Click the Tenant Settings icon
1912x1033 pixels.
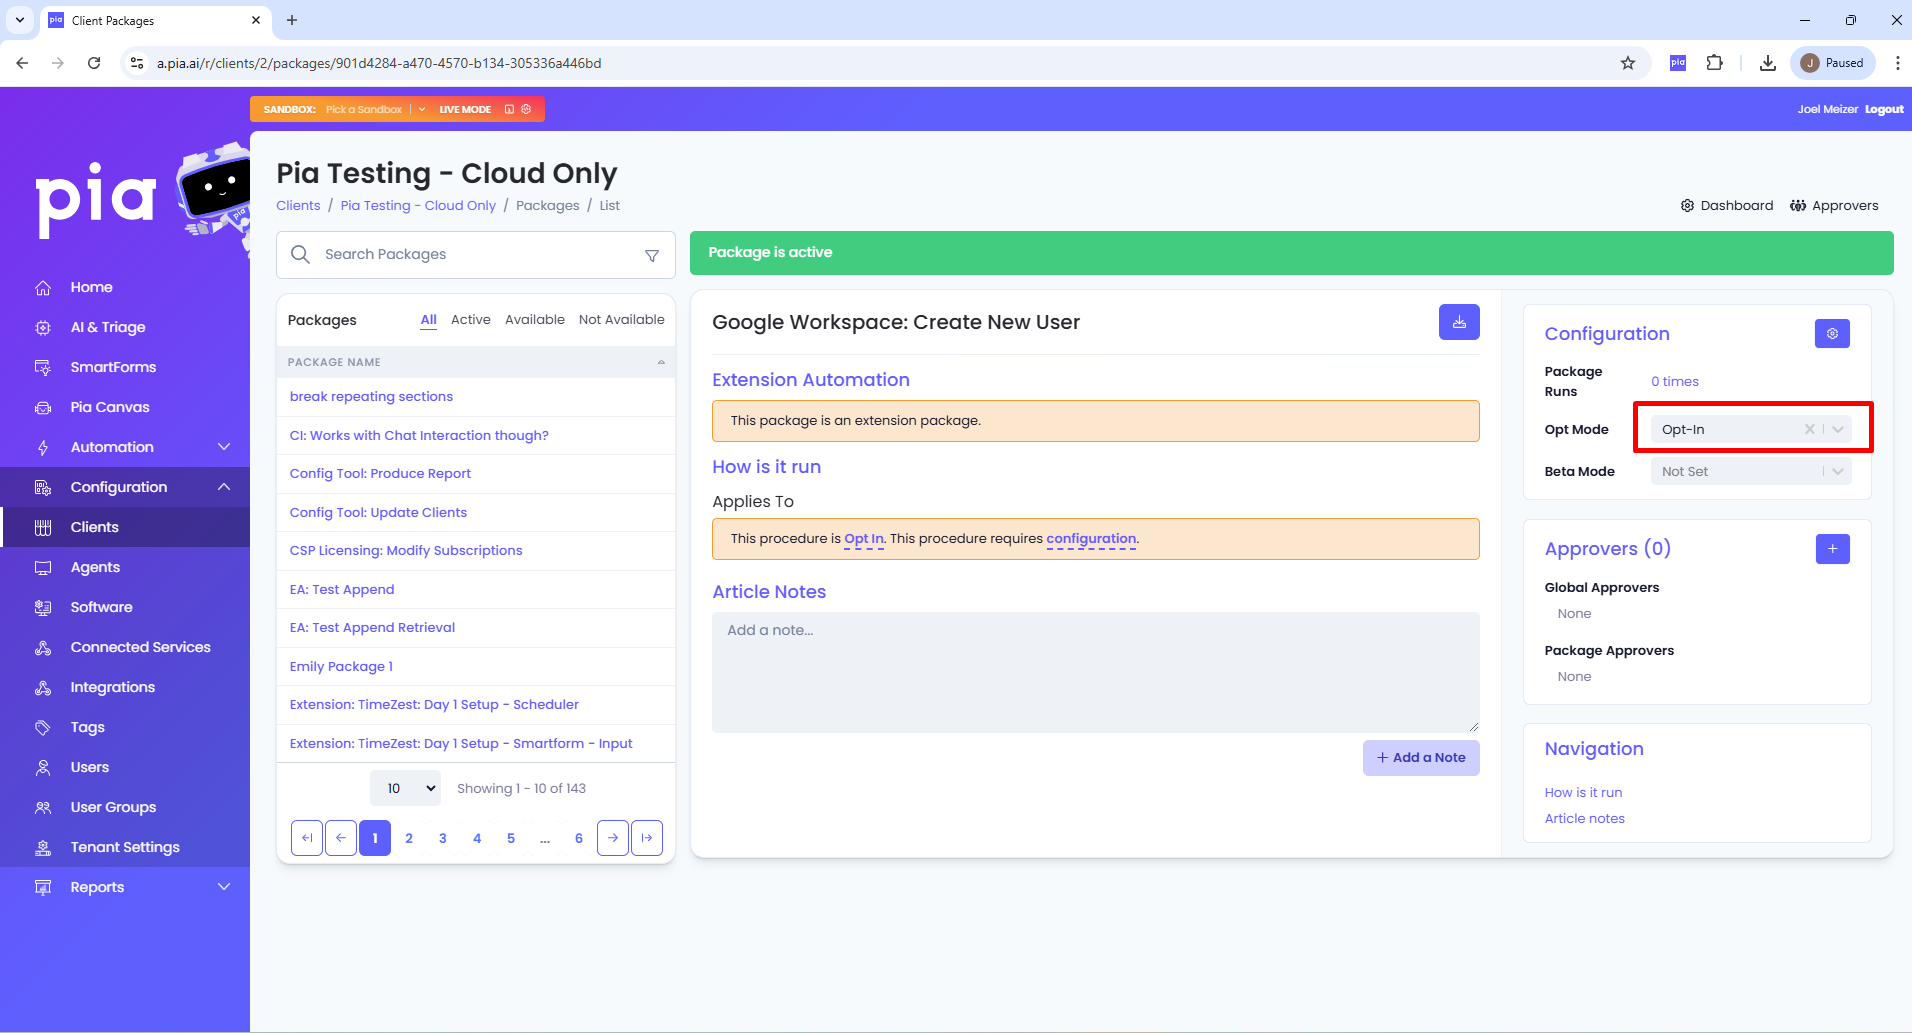[x=43, y=848]
